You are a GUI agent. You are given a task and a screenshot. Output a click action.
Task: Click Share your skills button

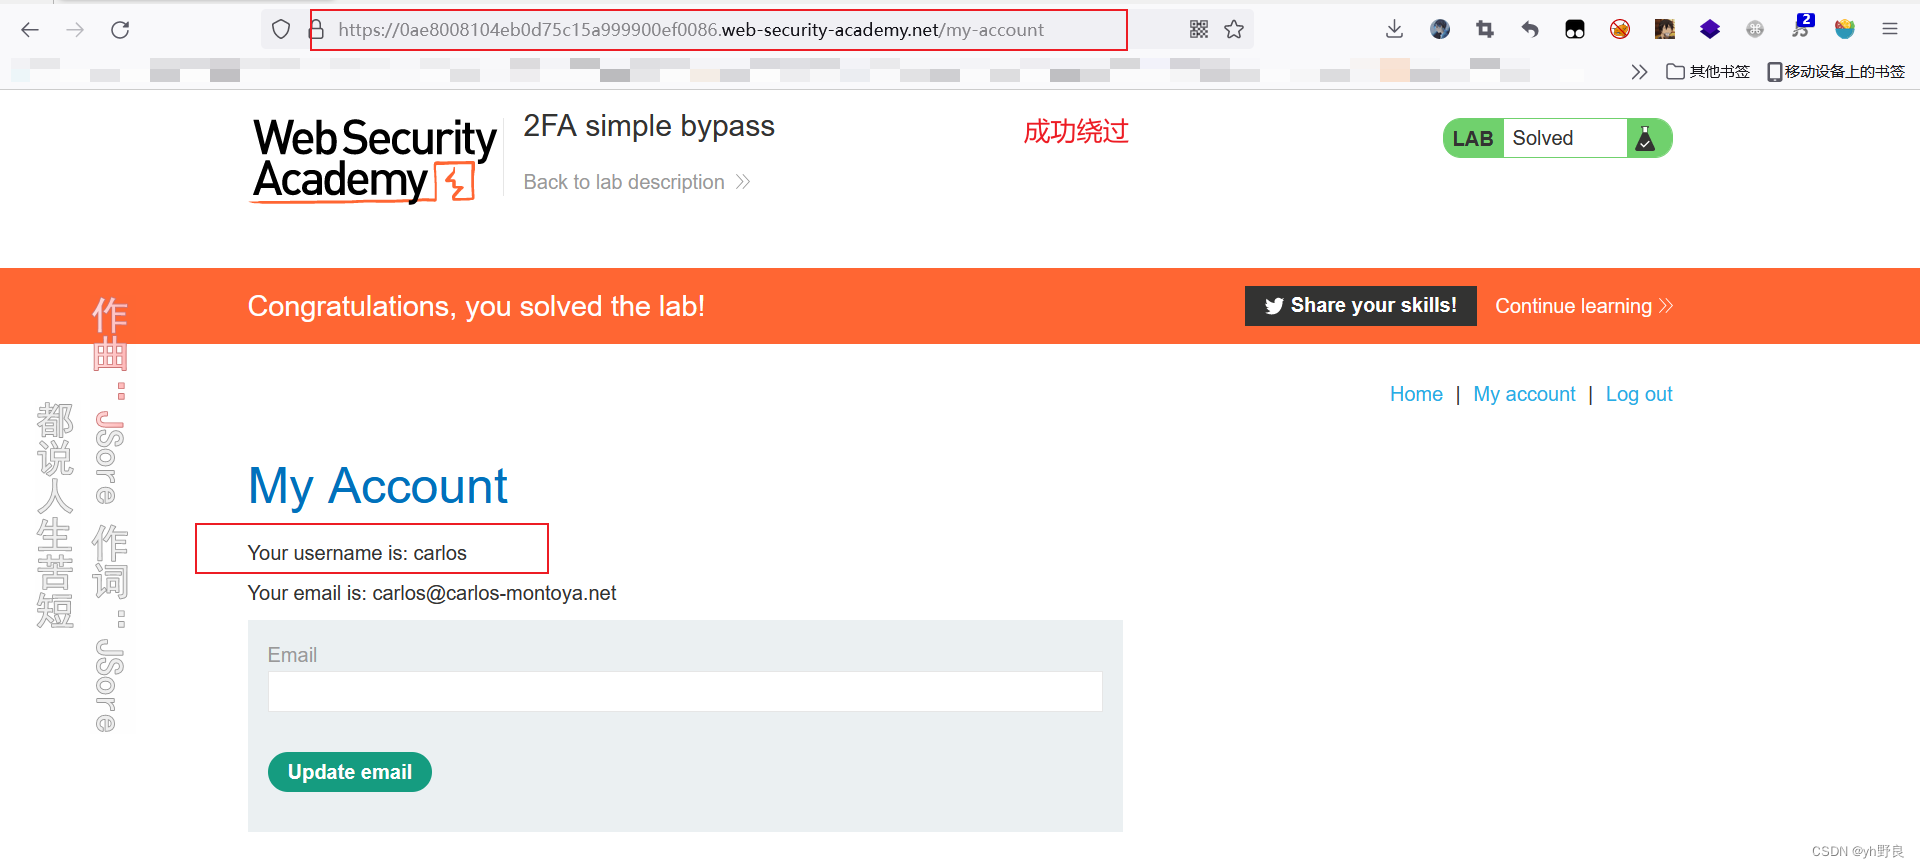pos(1360,306)
